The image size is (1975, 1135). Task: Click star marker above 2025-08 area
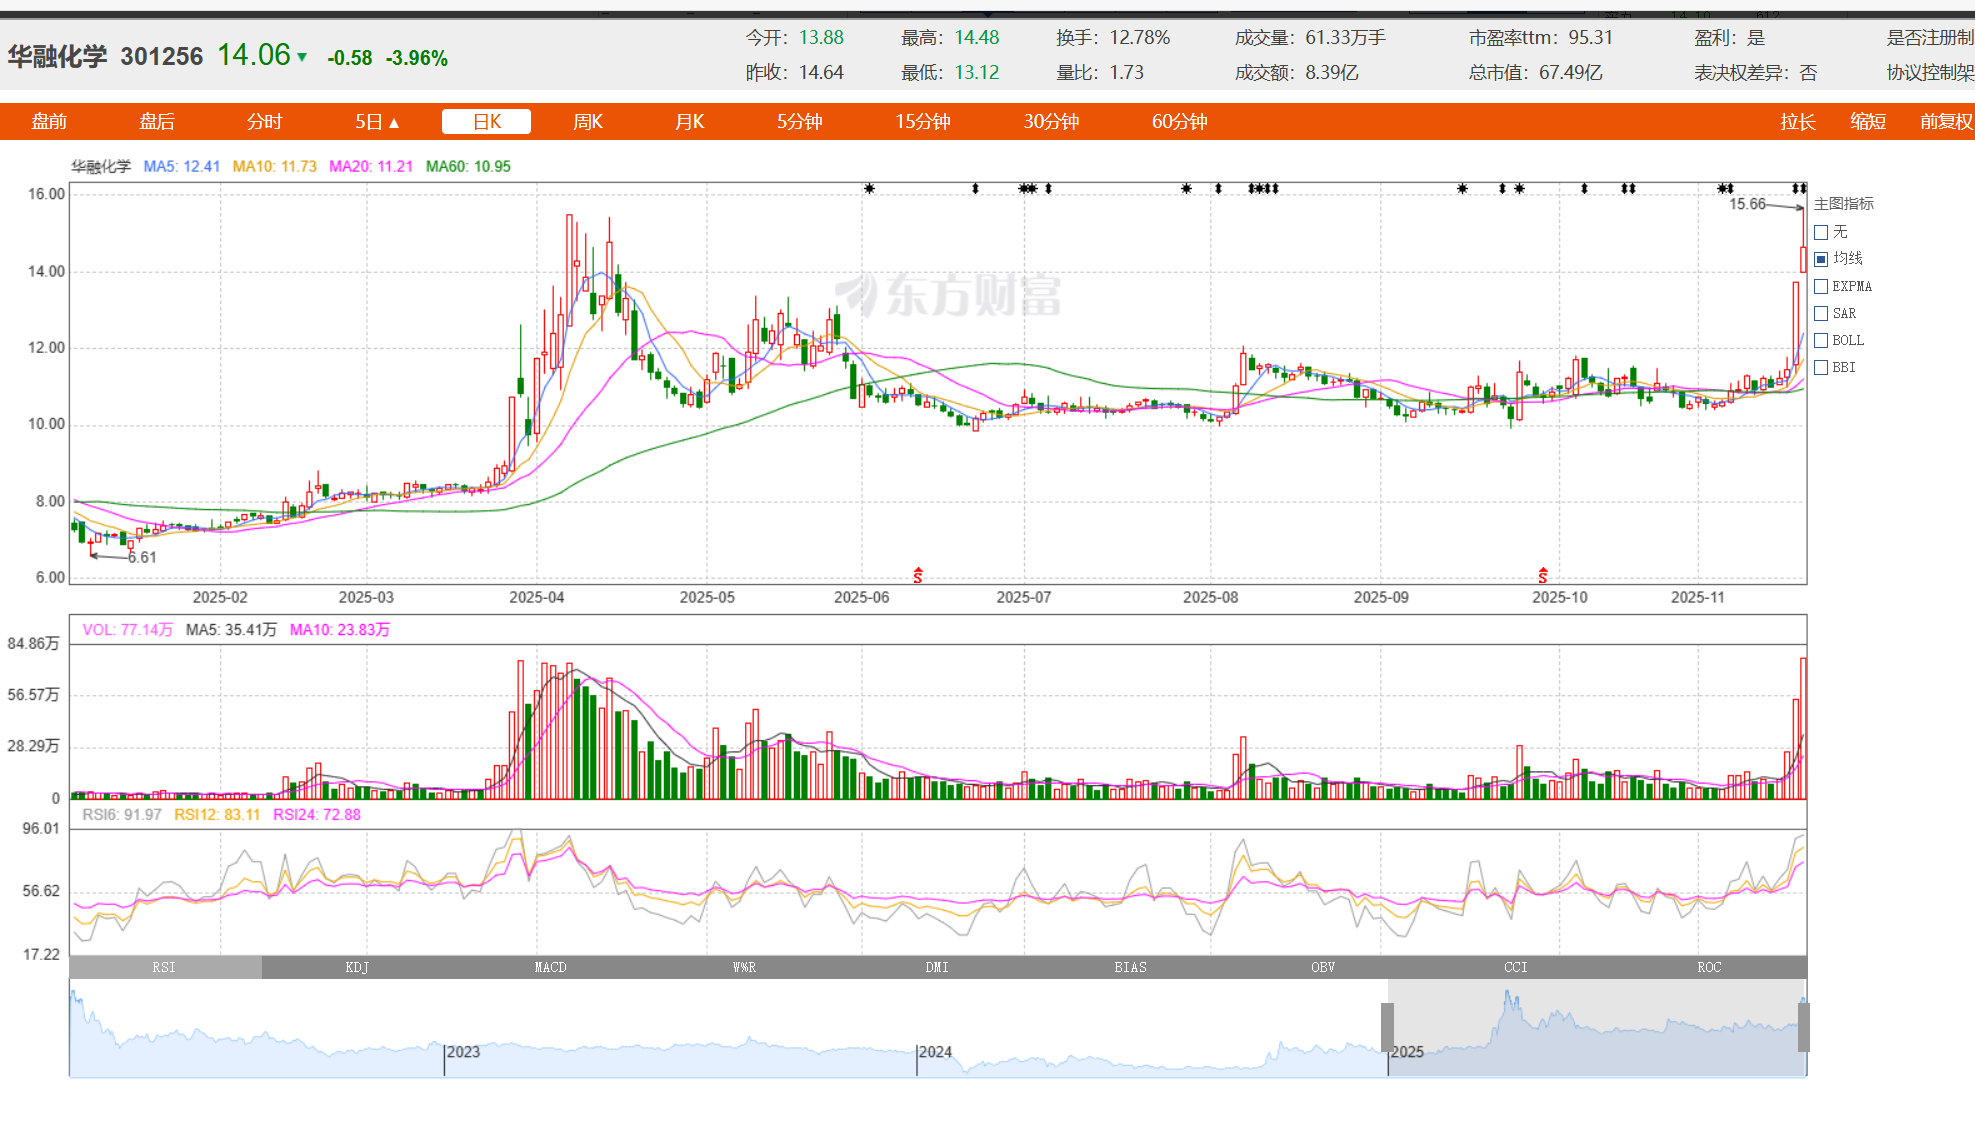click(x=1186, y=188)
